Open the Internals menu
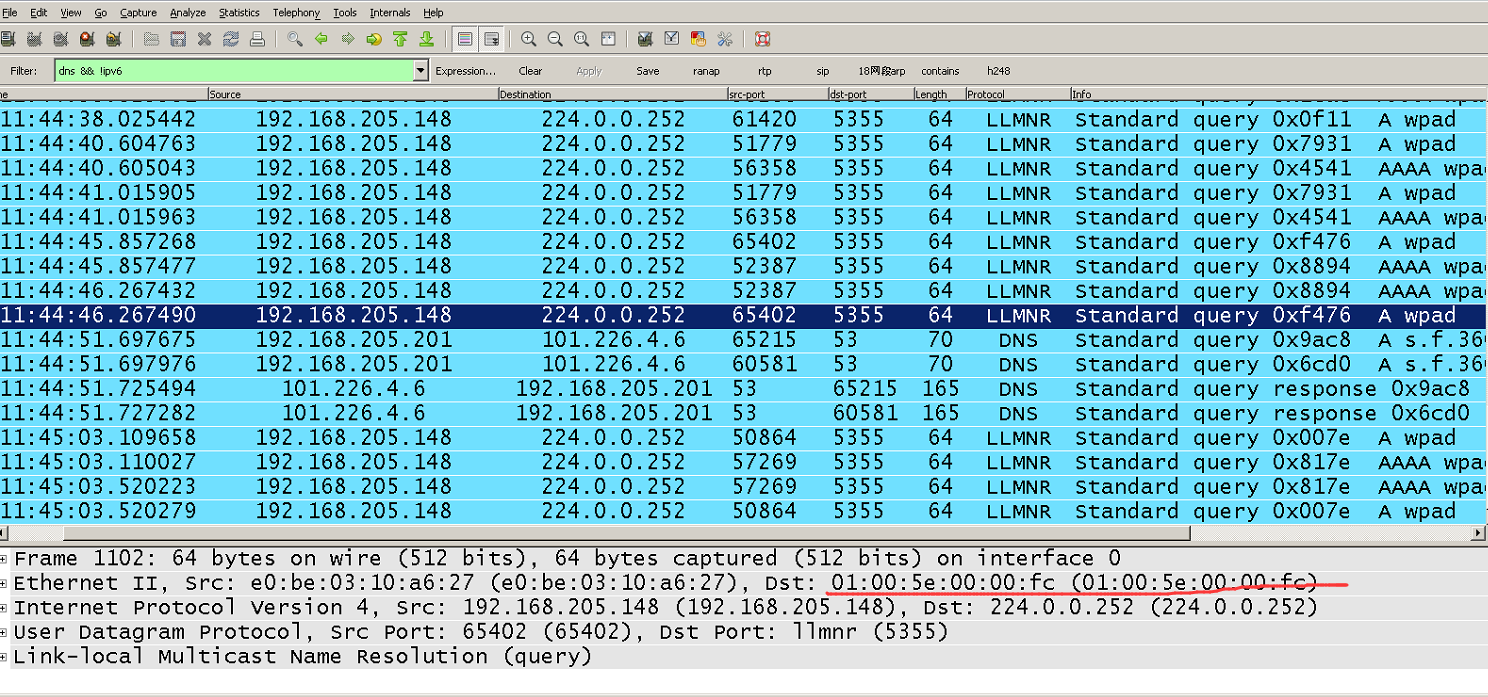Image resolution: width=1488 pixels, height=697 pixels. 390,12
